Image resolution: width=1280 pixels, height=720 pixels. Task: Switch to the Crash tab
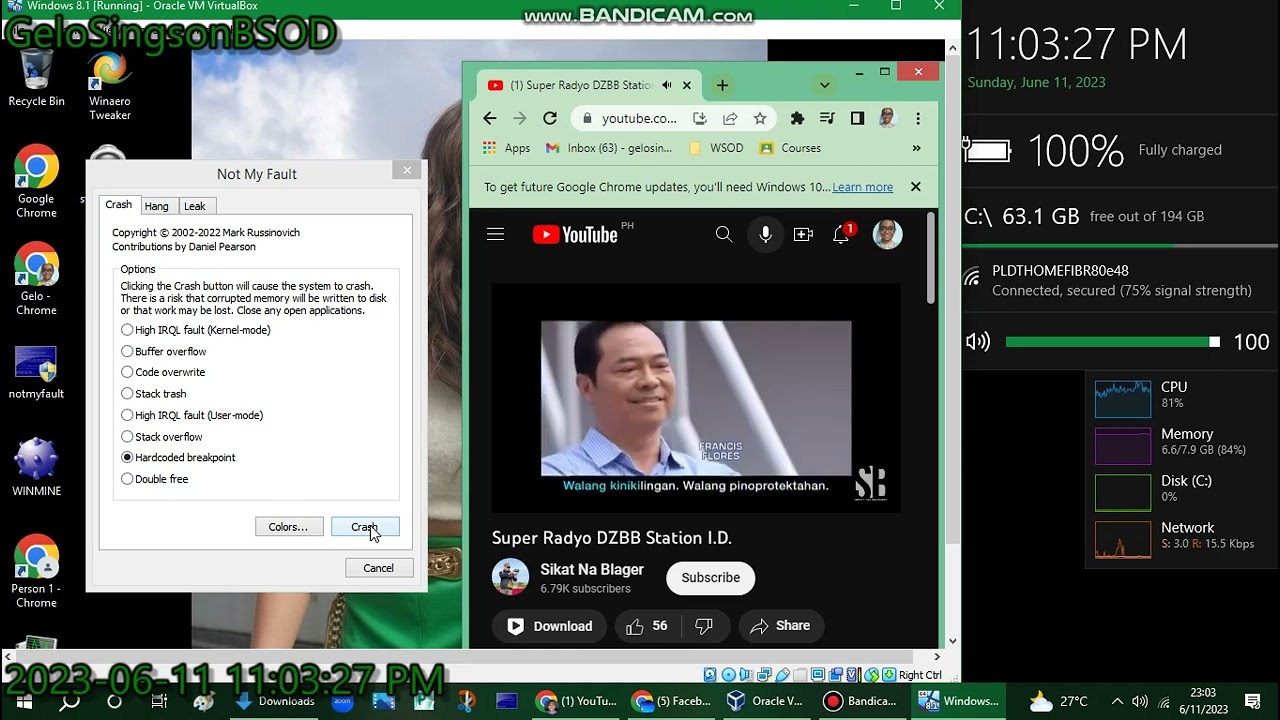coord(118,205)
